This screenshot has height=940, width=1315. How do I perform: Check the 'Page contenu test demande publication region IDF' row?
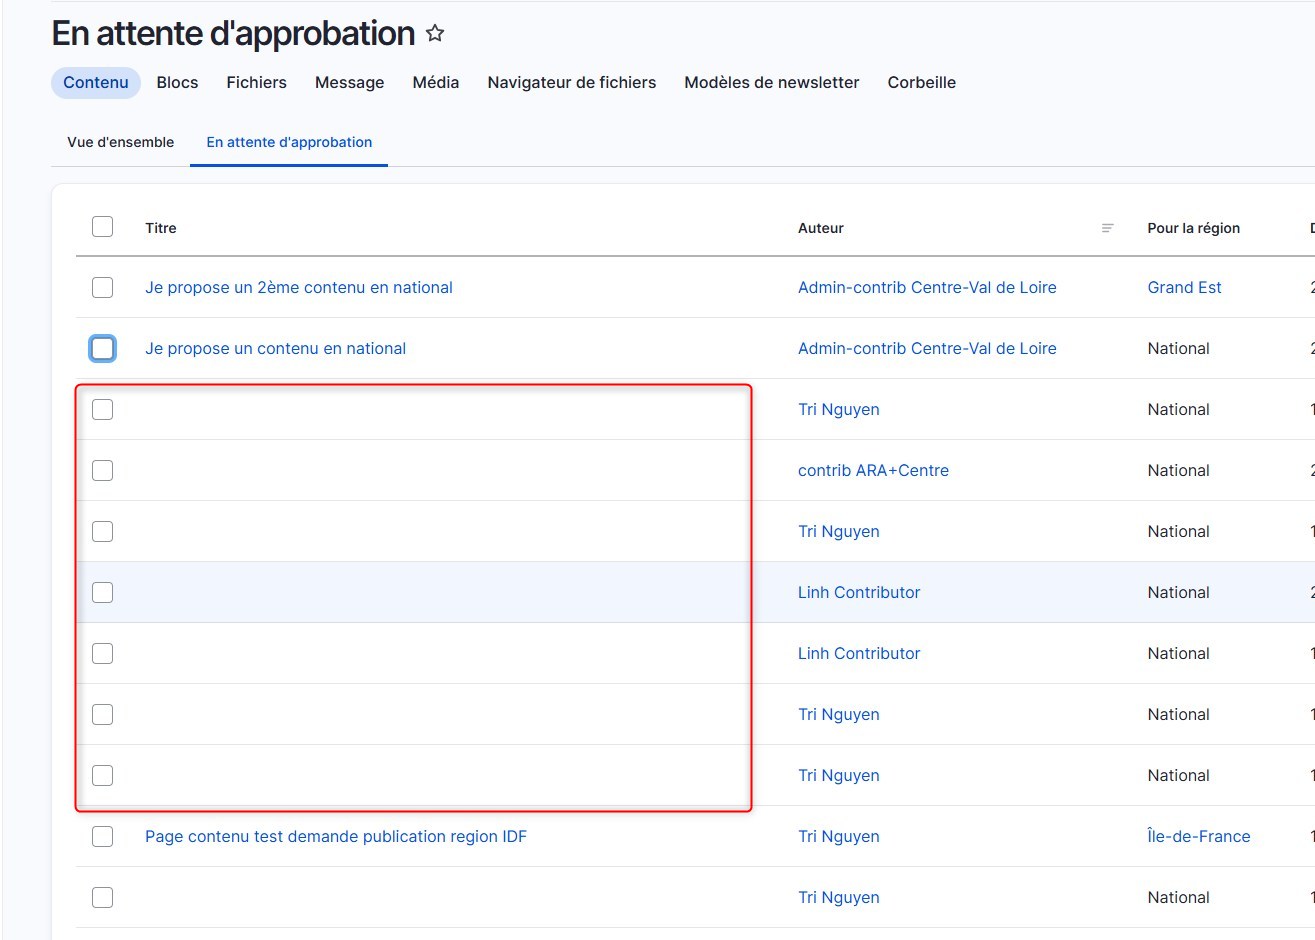tap(102, 837)
